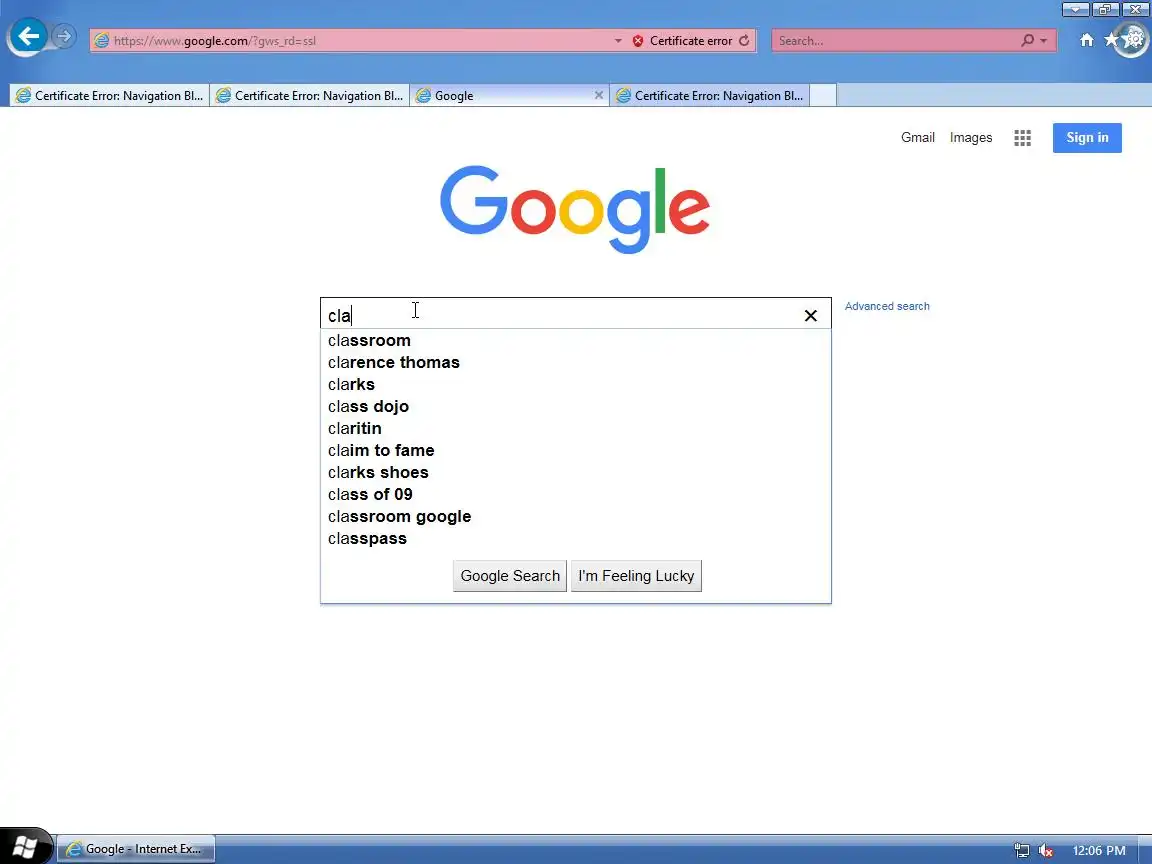Clear the search box with X
Screen dimensions: 1152x864
click(810, 315)
